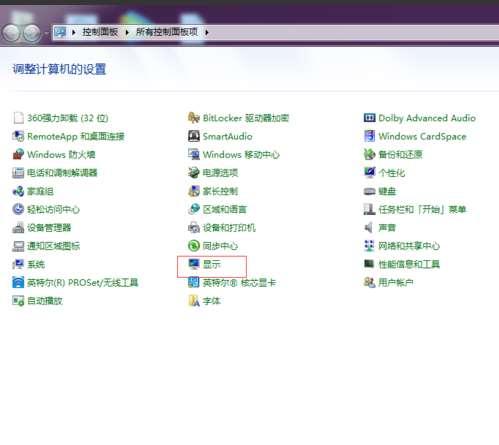Click the Windows 移动中心 icon

coord(194,155)
